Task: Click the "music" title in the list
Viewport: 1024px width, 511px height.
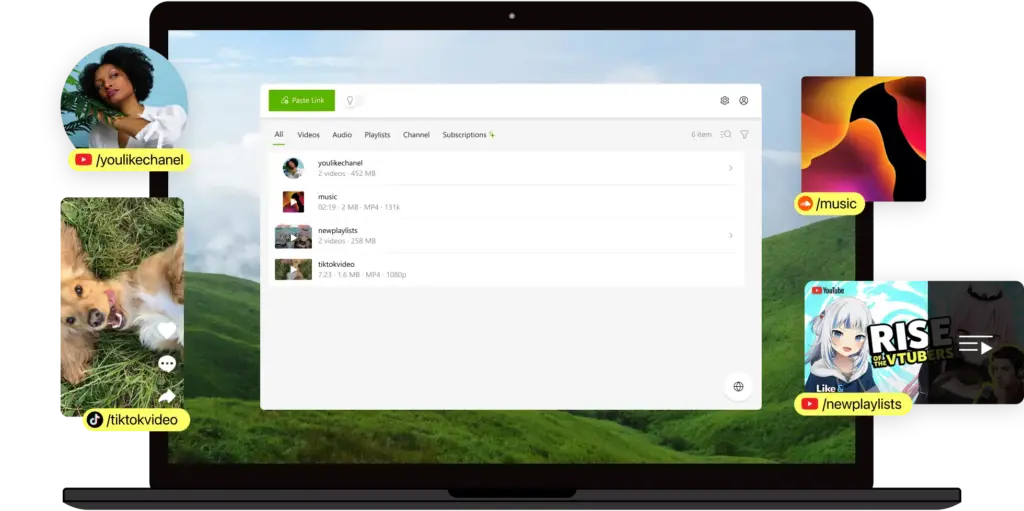Action: 327,197
